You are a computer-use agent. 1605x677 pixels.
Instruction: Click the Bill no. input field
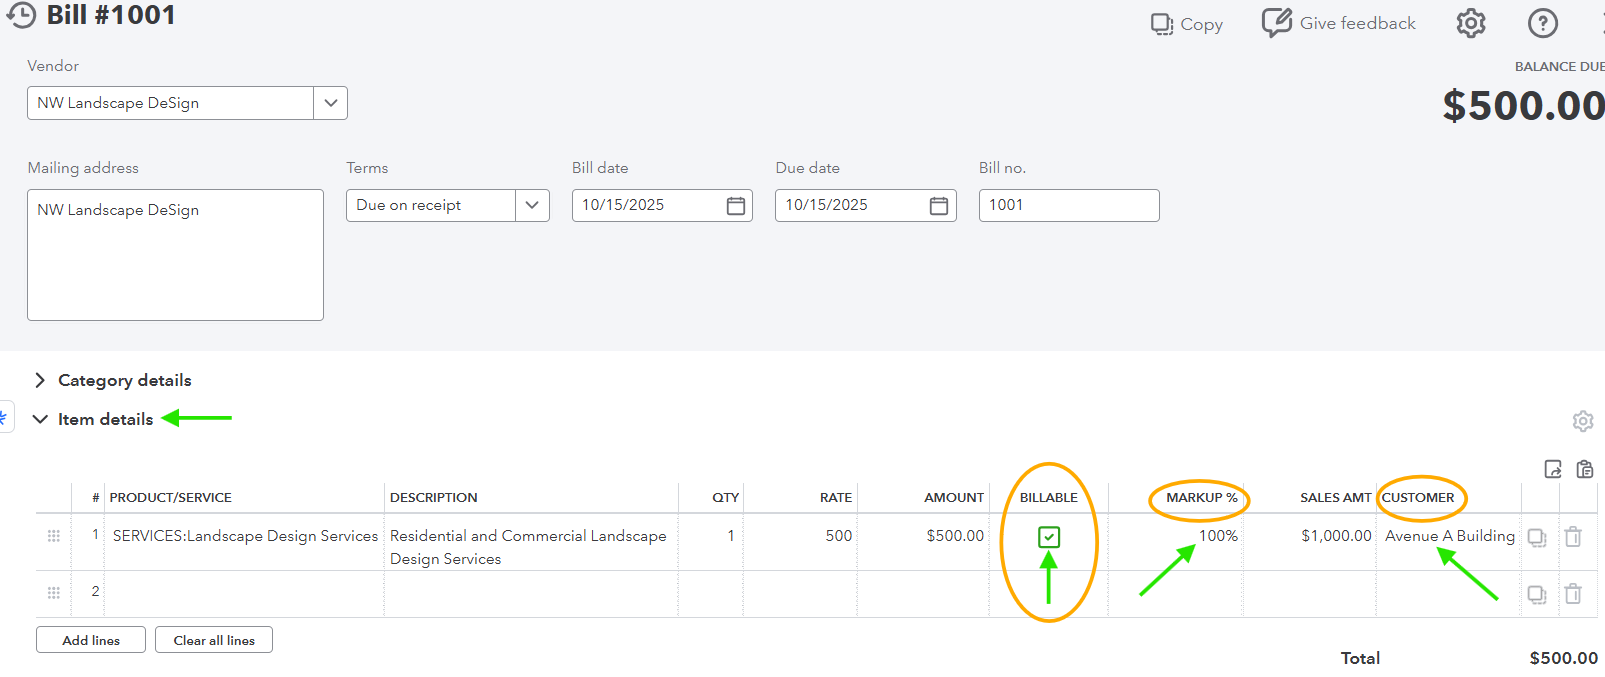1068,205
